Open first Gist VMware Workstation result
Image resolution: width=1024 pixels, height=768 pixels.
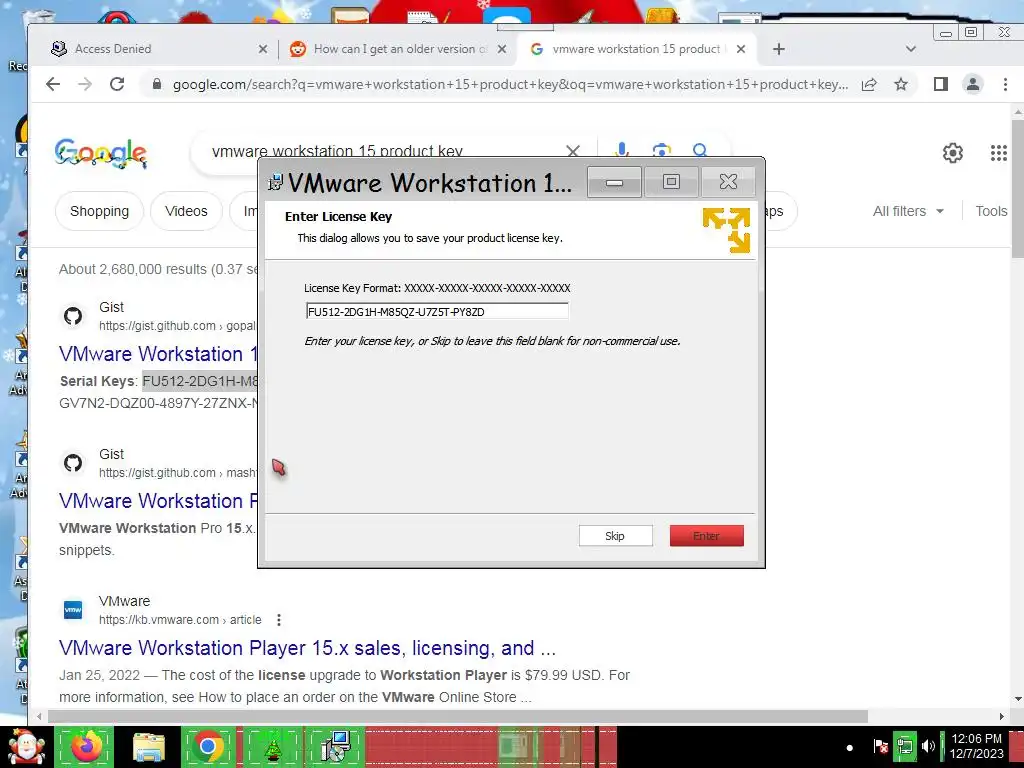tap(158, 354)
